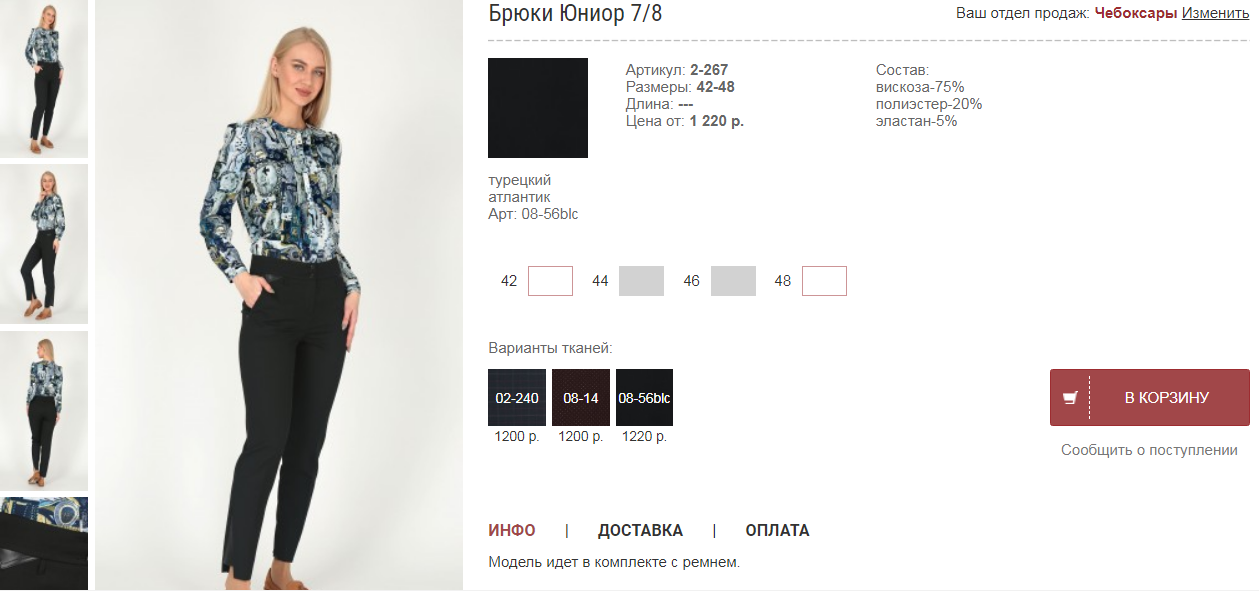Show third thumbnail back view
This screenshot has width=1259, height=591.
click(x=44, y=411)
